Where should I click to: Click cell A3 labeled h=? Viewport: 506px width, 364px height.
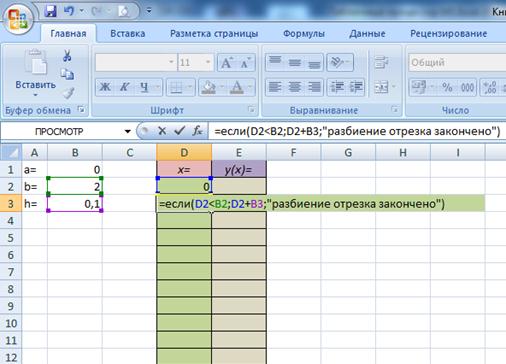click(x=35, y=203)
